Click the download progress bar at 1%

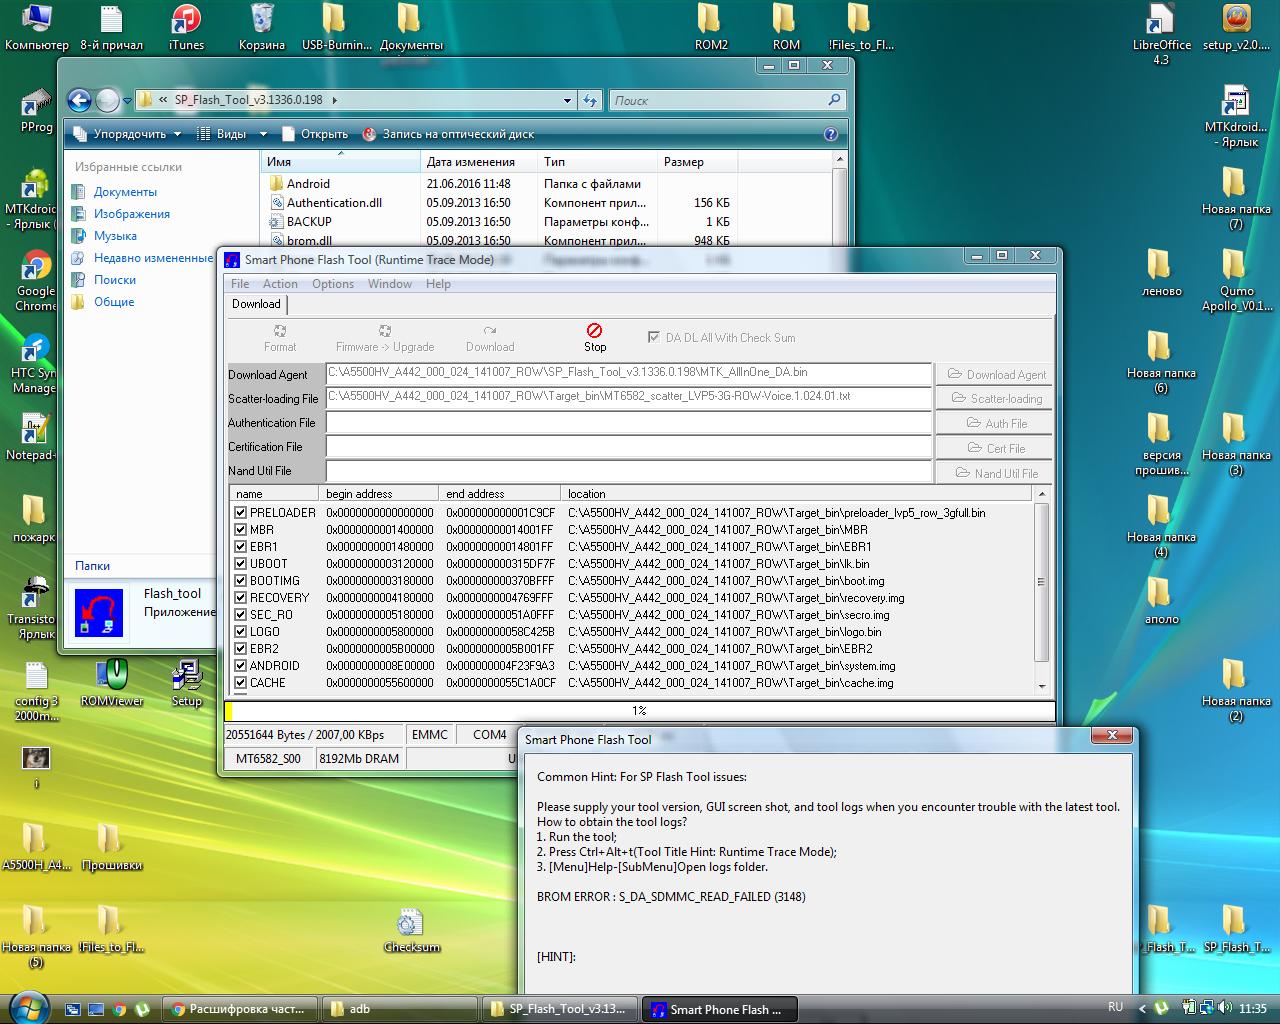[640, 711]
